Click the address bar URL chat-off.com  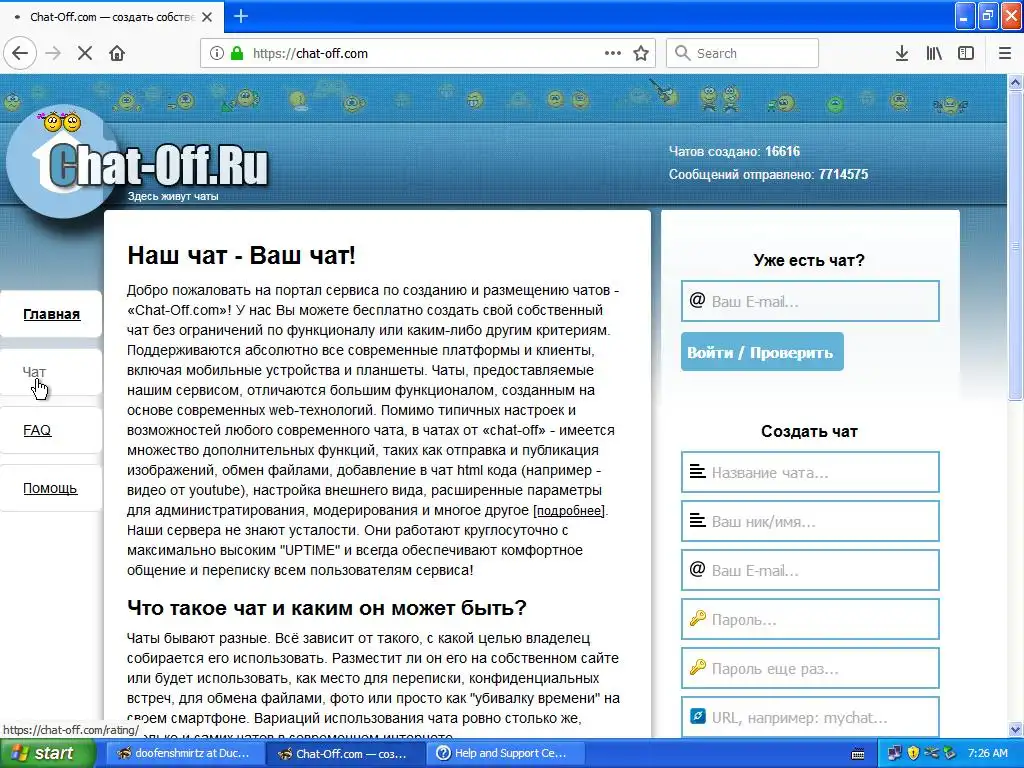(x=310, y=54)
